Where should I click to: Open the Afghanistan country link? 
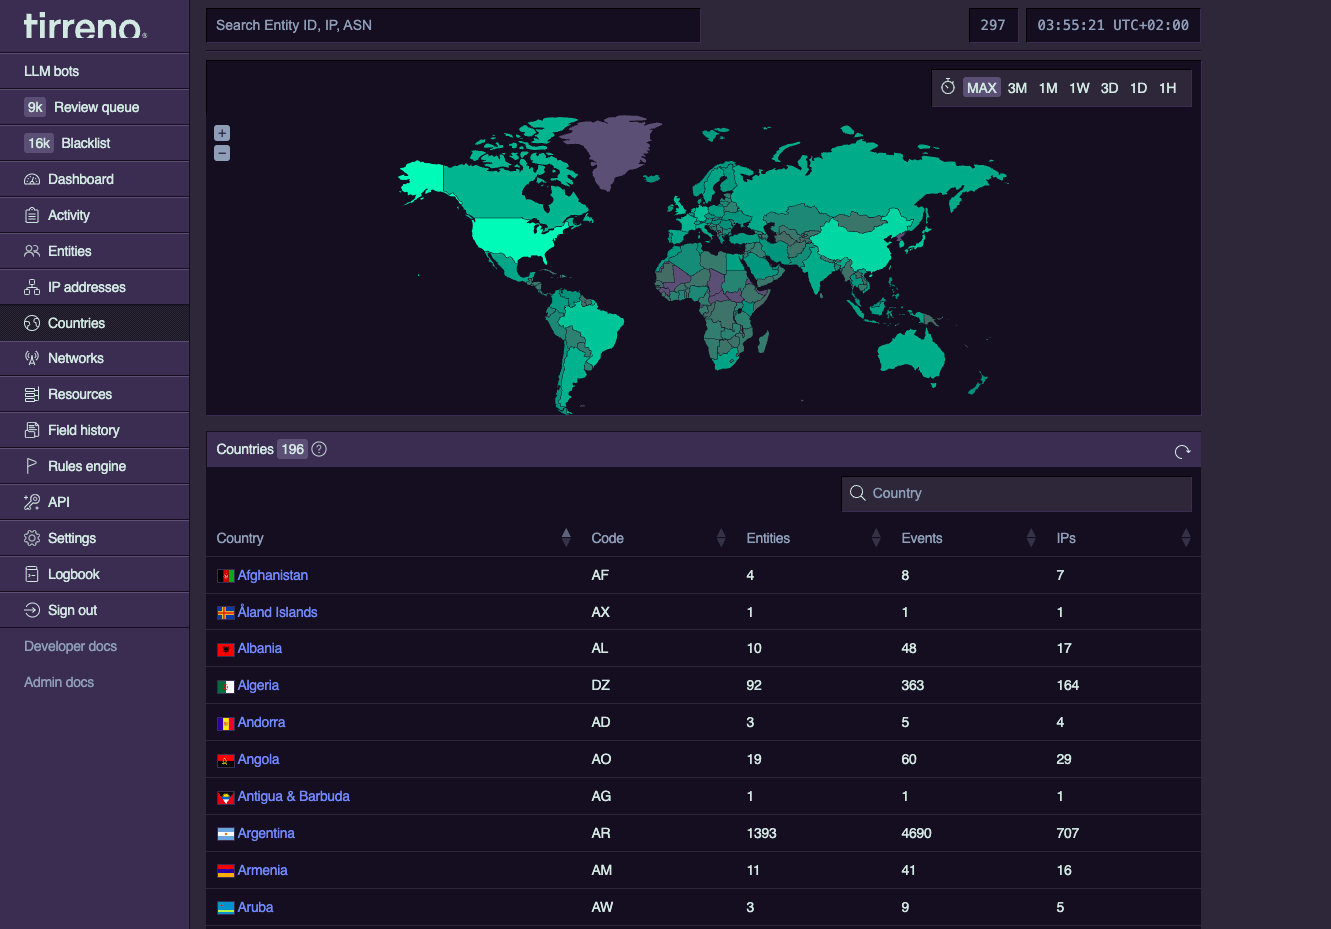pyautogui.click(x=272, y=575)
